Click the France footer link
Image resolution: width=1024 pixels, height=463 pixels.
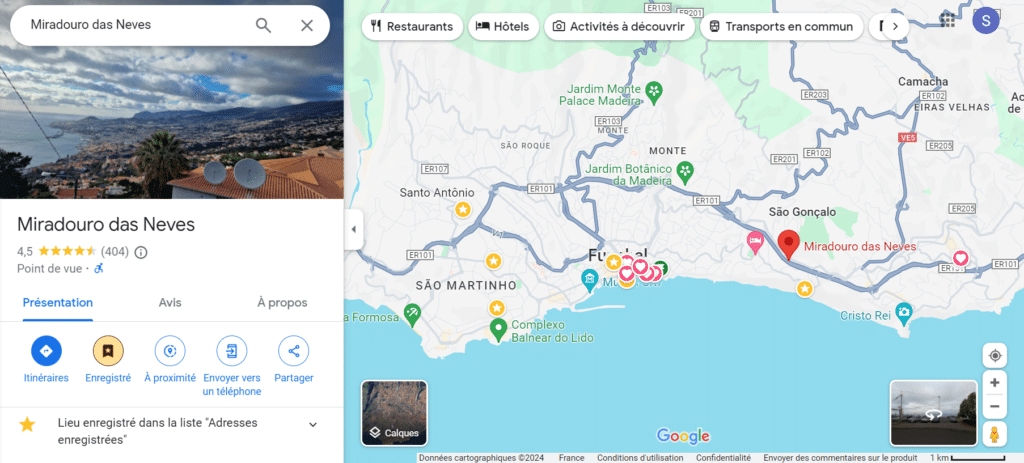pyautogui.click(x=571, y=458)
